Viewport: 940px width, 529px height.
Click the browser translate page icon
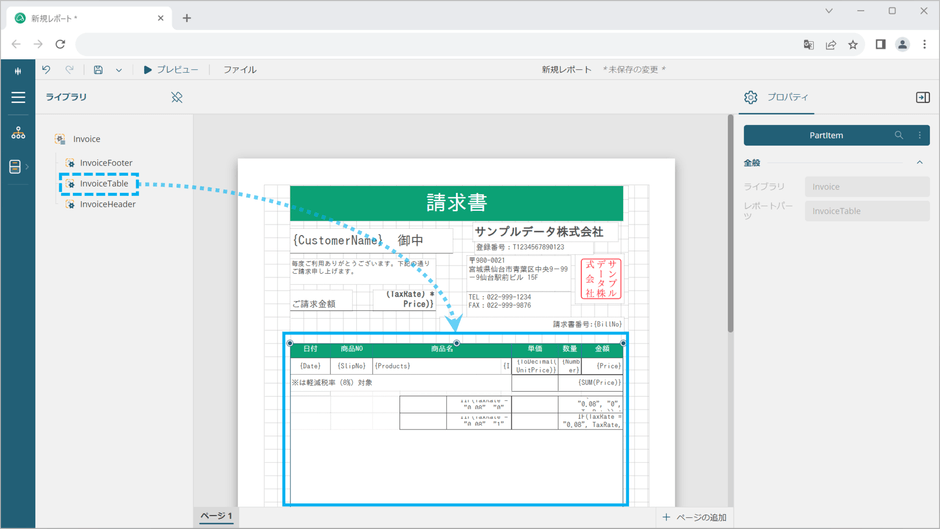click(x=809, y=45)
